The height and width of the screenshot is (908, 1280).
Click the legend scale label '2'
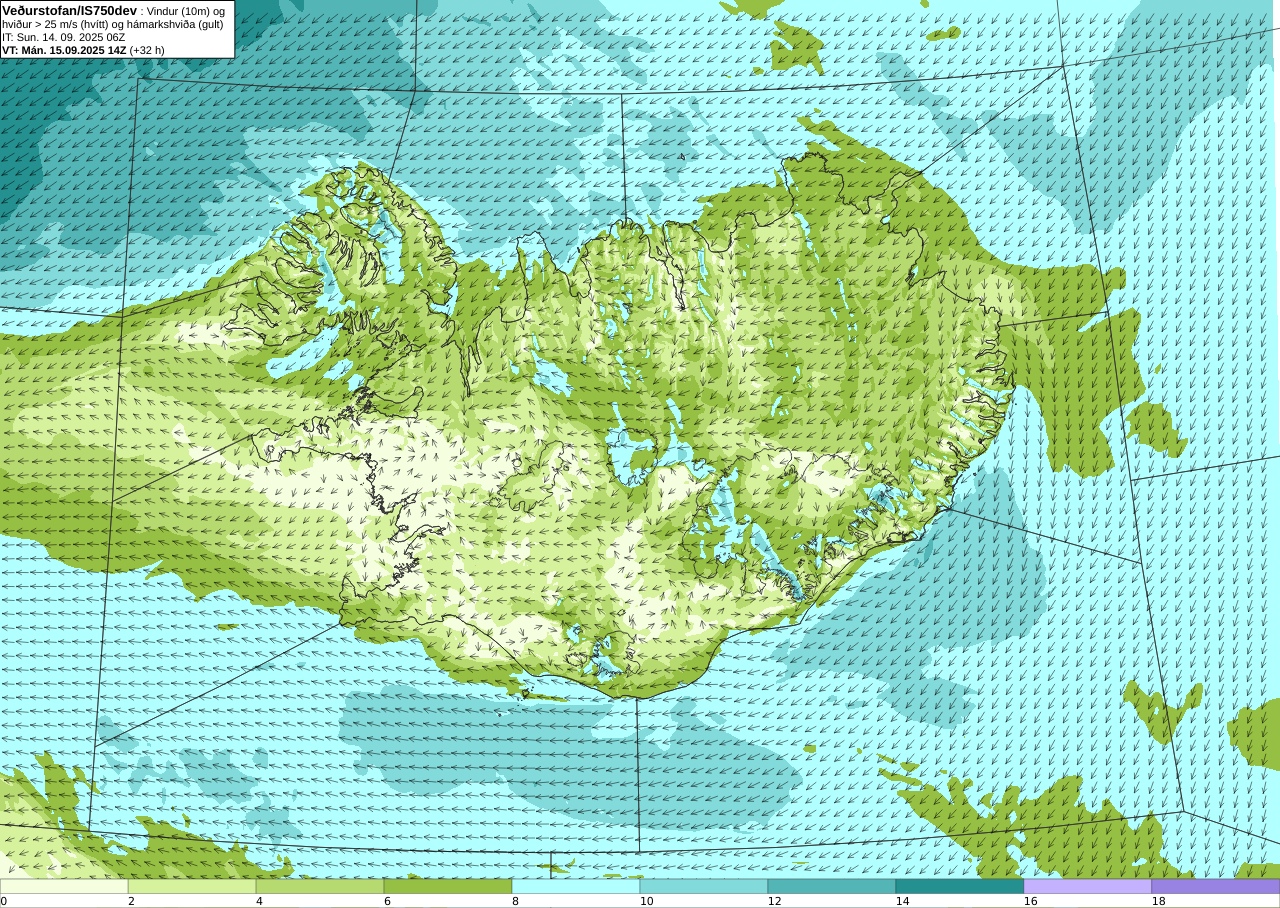[131, 901]
